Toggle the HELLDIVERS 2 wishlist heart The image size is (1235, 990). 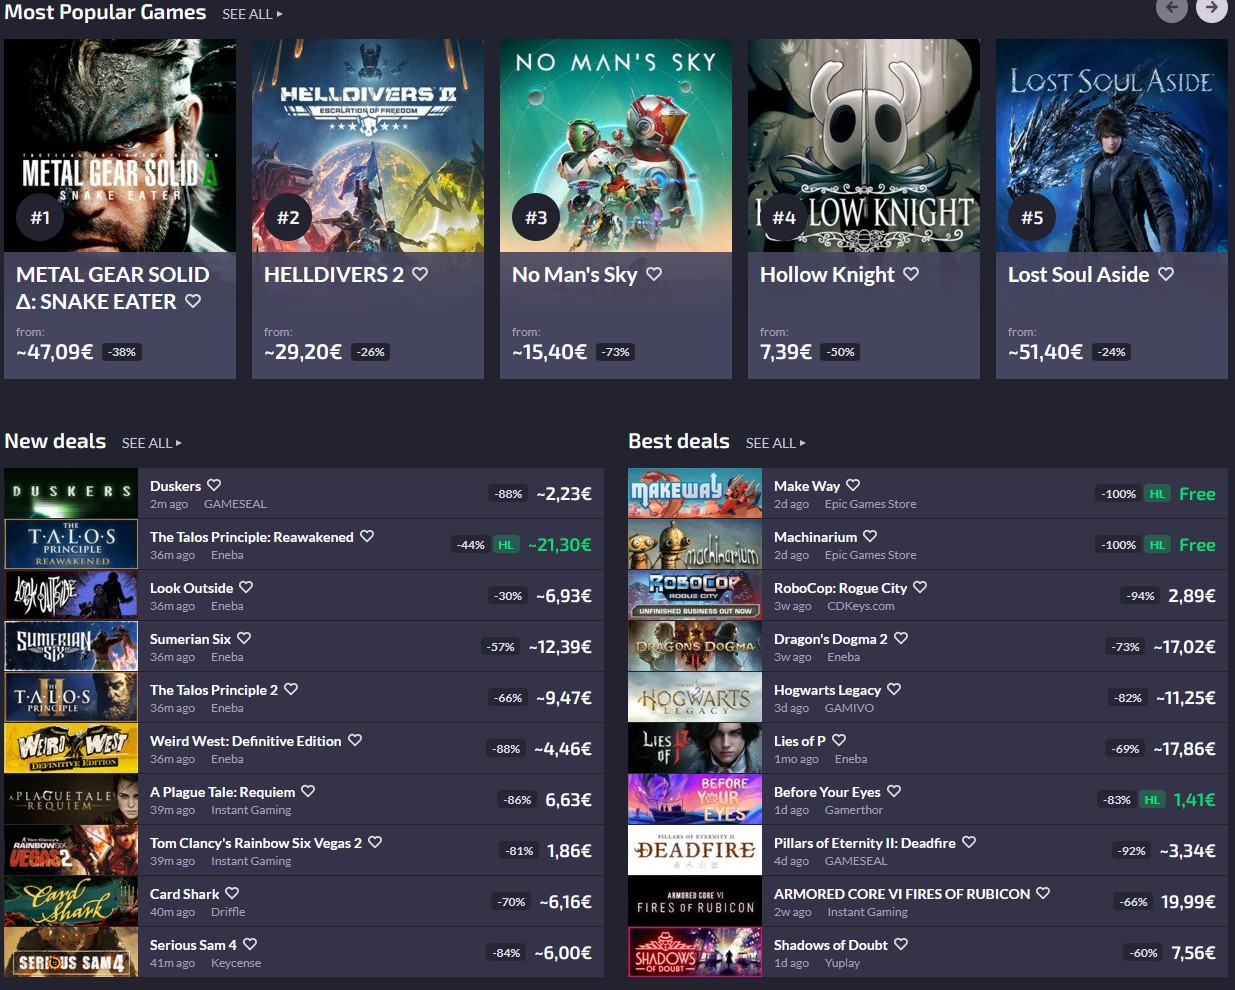(x=420, y=274)
